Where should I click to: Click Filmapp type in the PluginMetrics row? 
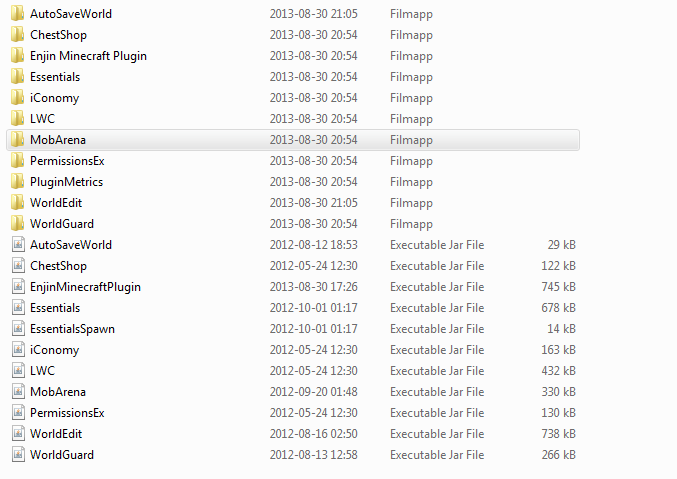coord(411,182)
